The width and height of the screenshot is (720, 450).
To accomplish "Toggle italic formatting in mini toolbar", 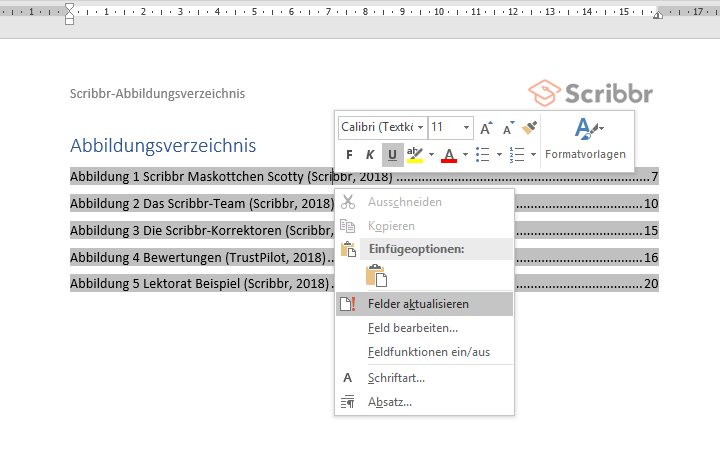I will point(370,155).
